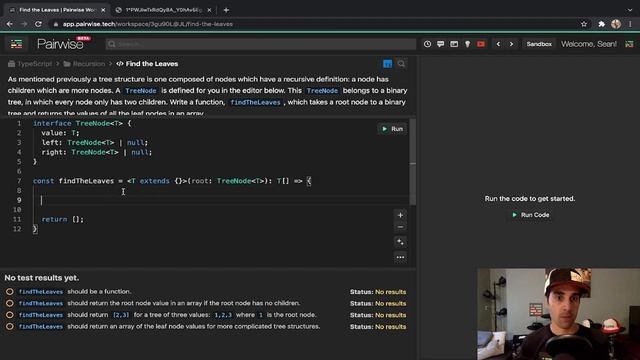Open the editor more options ellipsis
The width and height of the screenshot is (640, 360).
[x=400, y=257]
